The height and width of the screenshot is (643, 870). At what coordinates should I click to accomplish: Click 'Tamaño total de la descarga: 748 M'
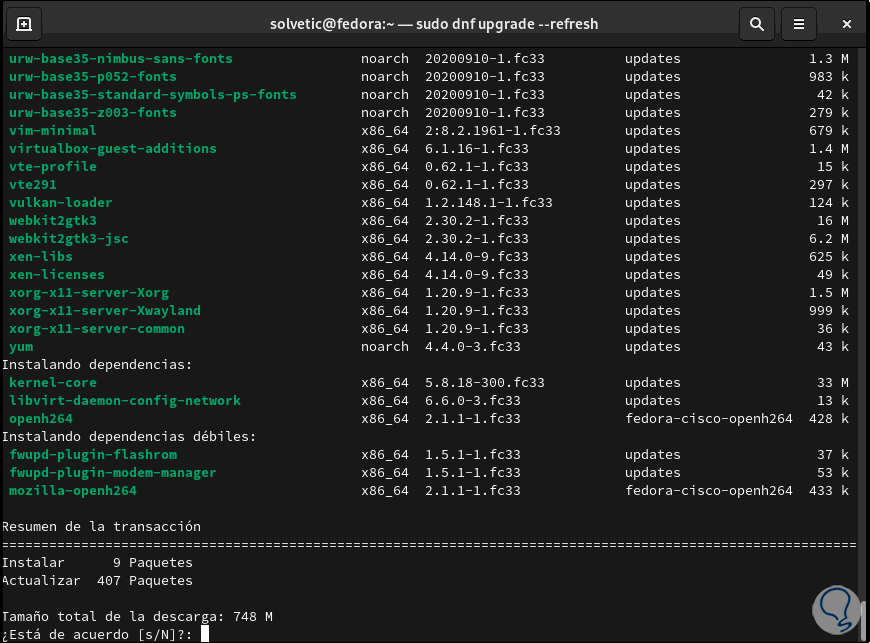coord(137,616)
